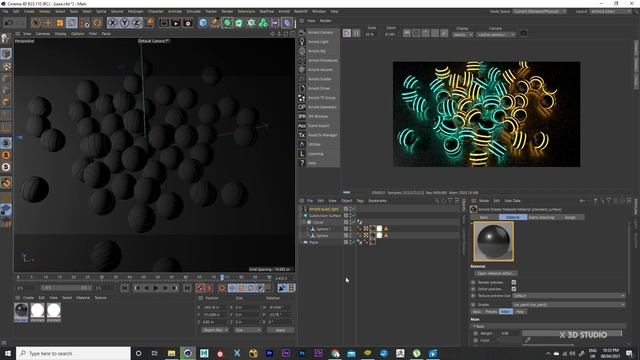
Task: Open the Size mode dropdown
Action: tap(247, 330)
